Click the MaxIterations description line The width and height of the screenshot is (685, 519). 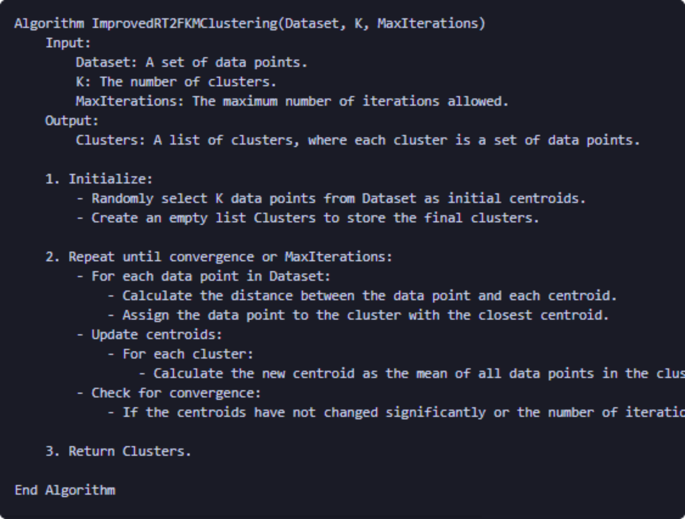coord(292,101)
